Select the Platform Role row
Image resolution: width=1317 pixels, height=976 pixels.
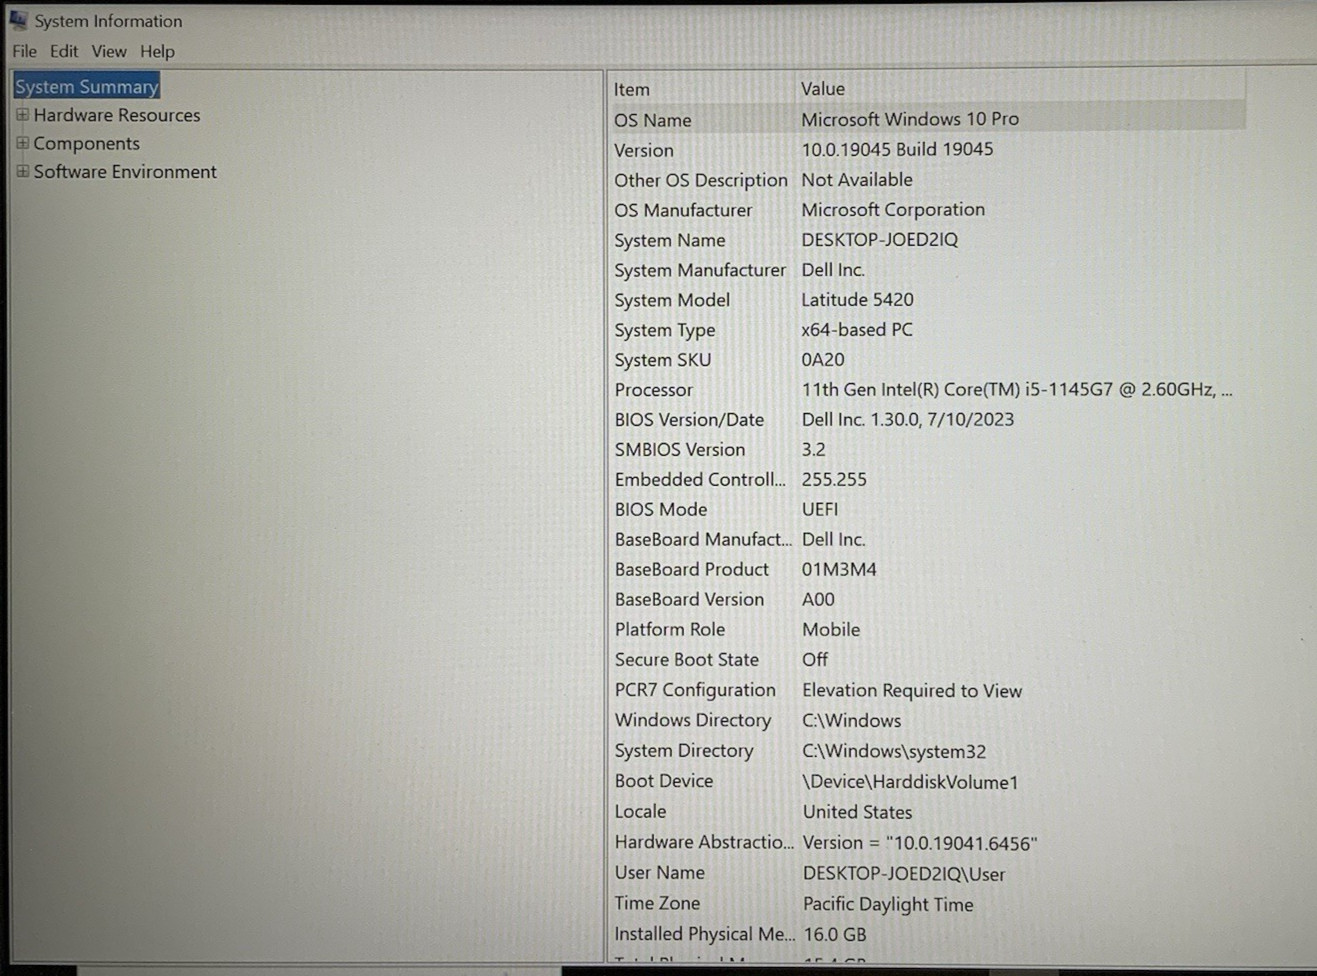point(927,630)
